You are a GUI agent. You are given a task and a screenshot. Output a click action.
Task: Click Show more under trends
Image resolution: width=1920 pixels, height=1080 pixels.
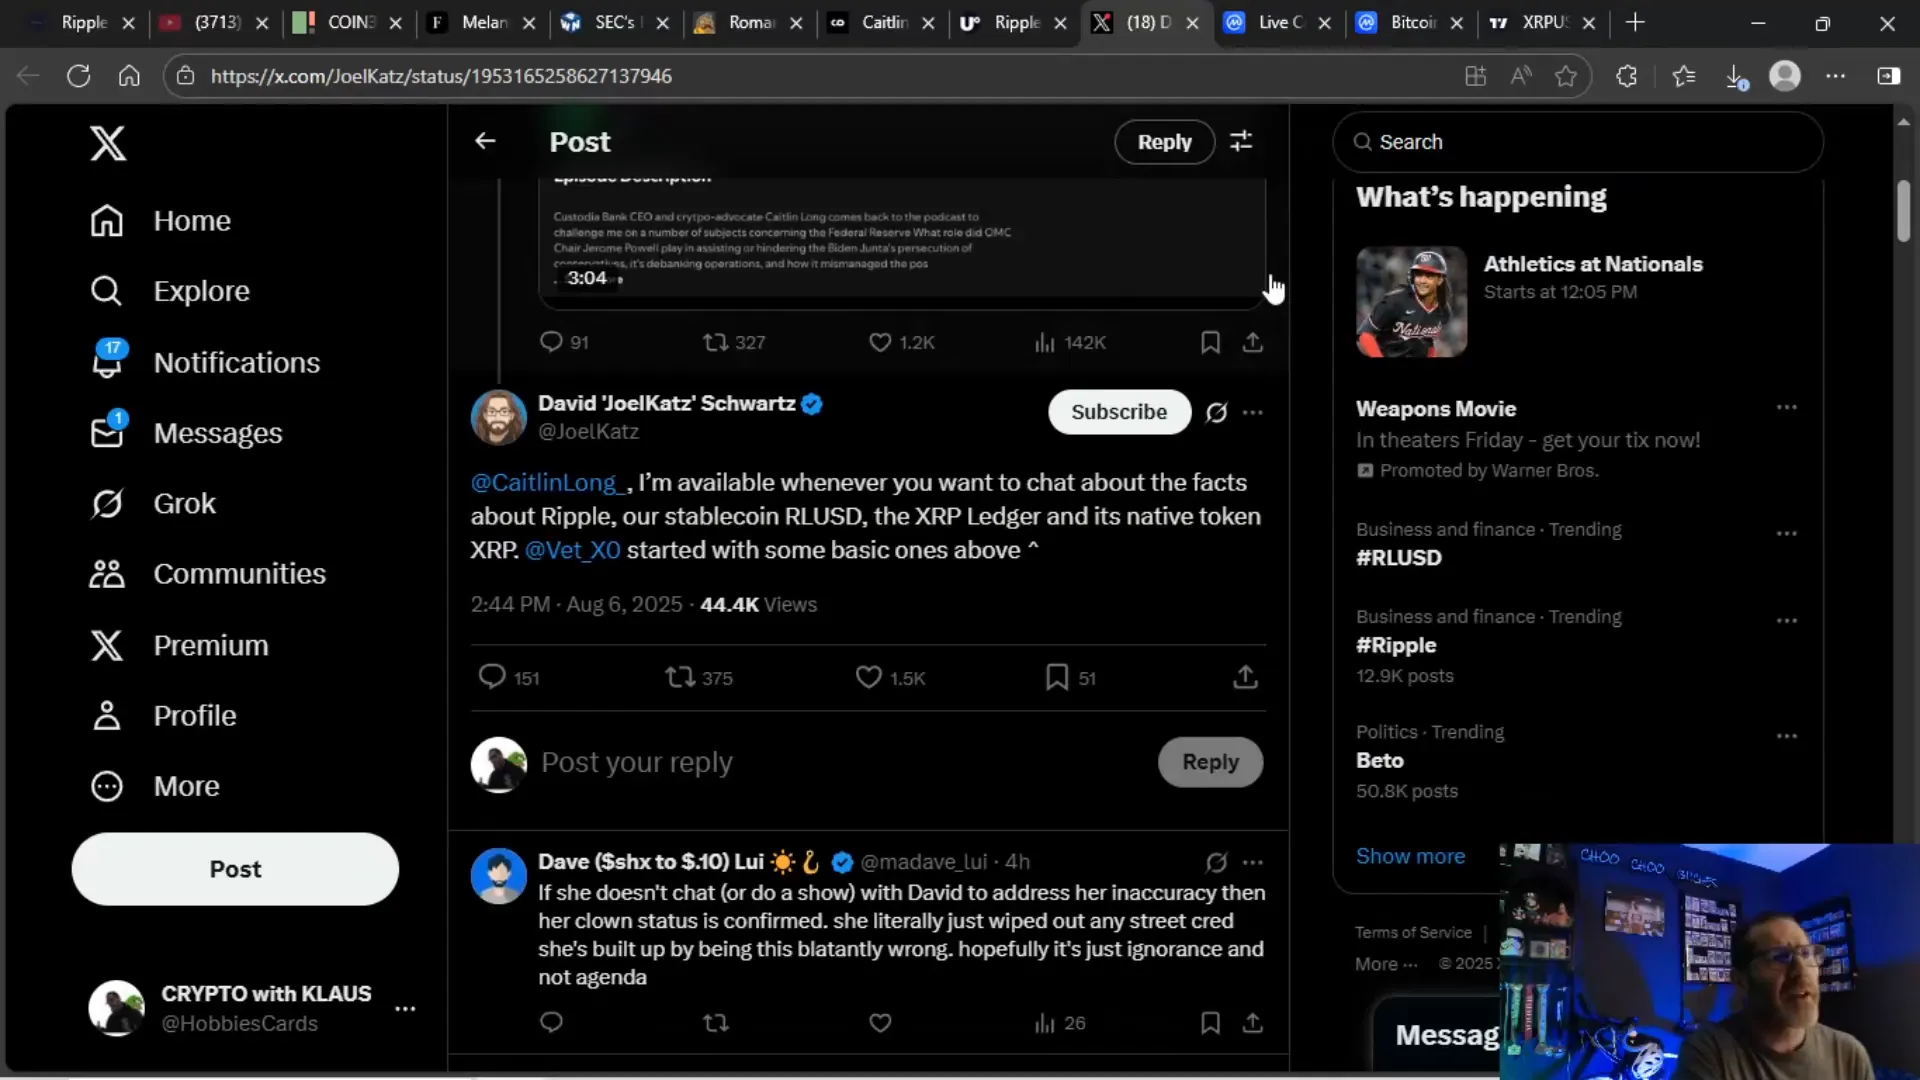point(1410,856)
